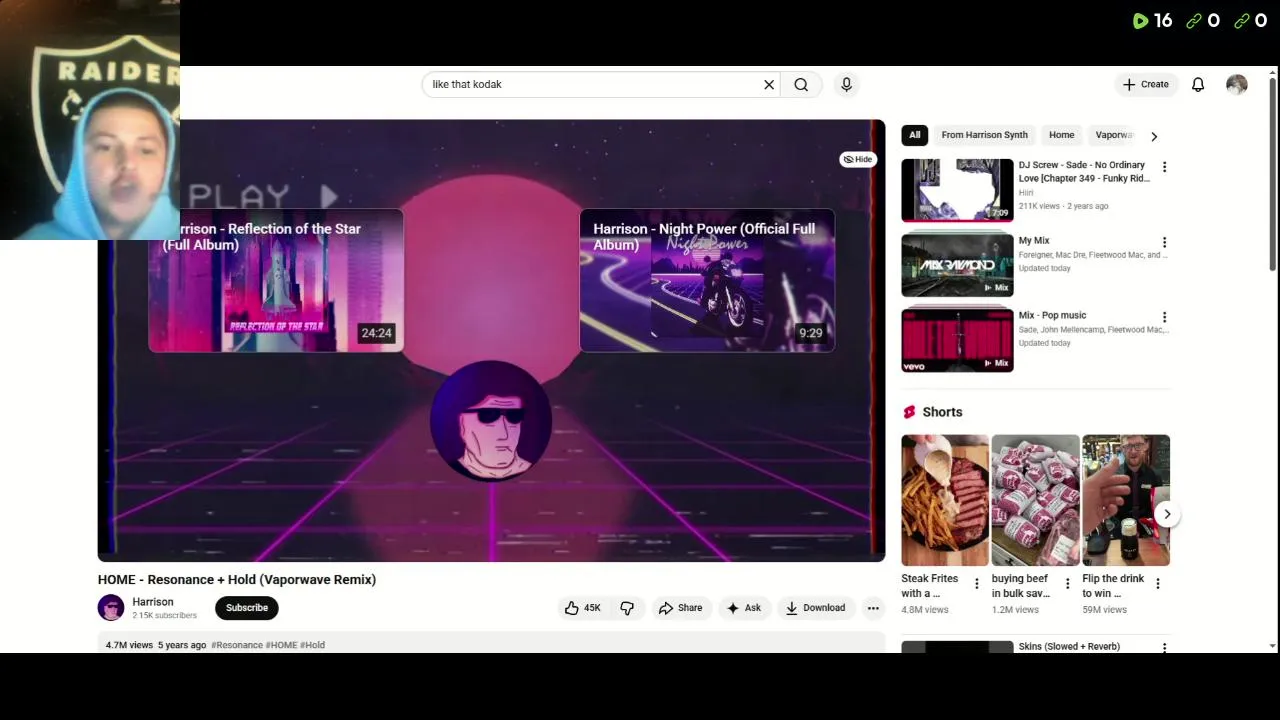Dislike the video with the thumbs down
The width and height of the screenshot is (1280, 720).
pos(627,608)
